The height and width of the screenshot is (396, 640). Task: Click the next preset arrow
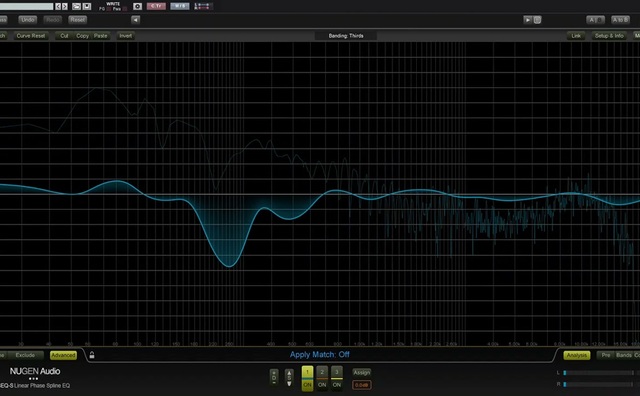click(x=64, y=7)
